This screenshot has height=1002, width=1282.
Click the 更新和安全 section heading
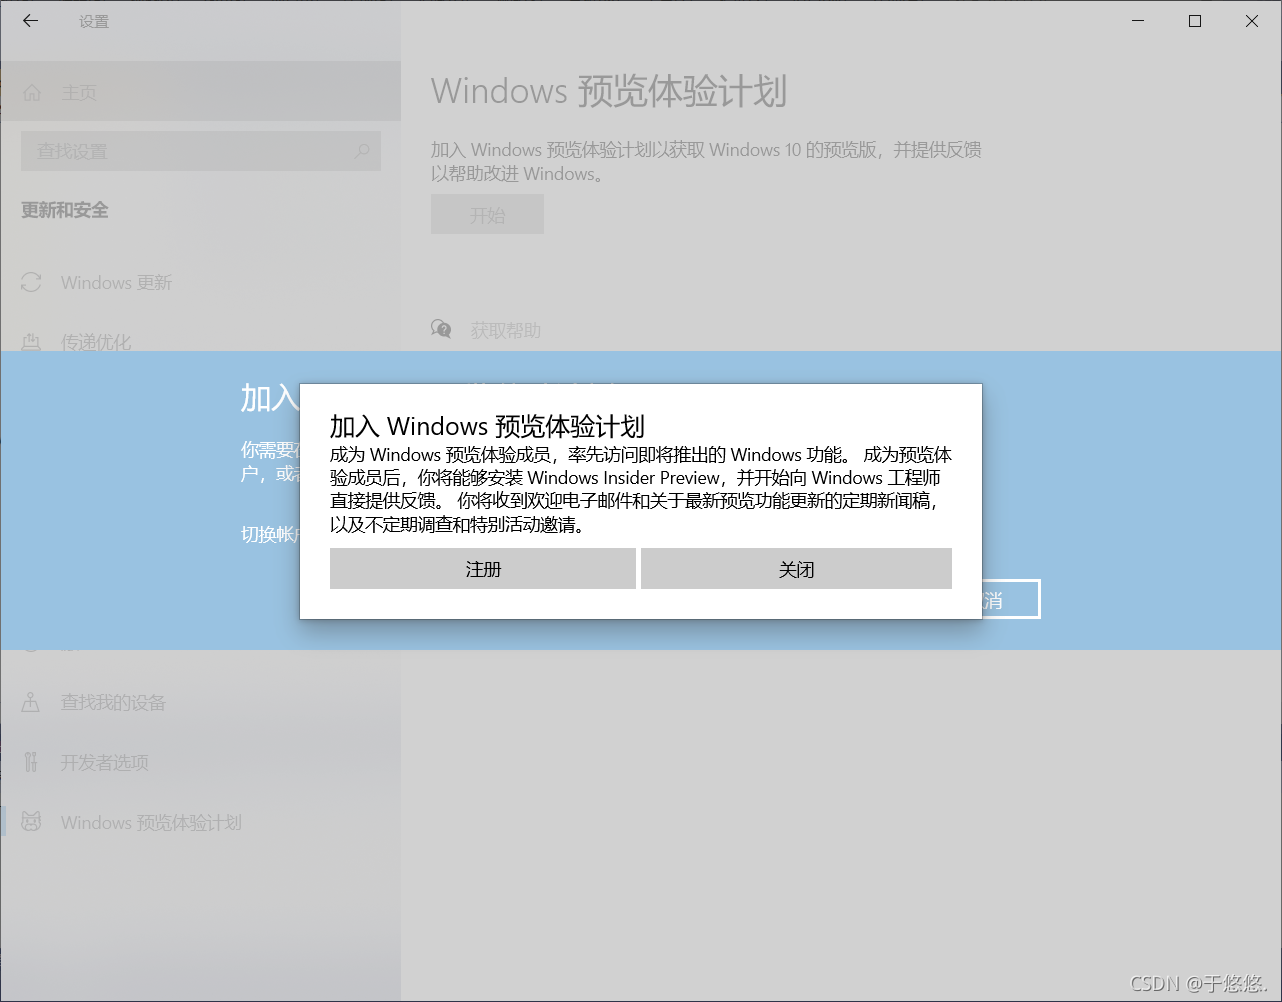click(65, 210)
